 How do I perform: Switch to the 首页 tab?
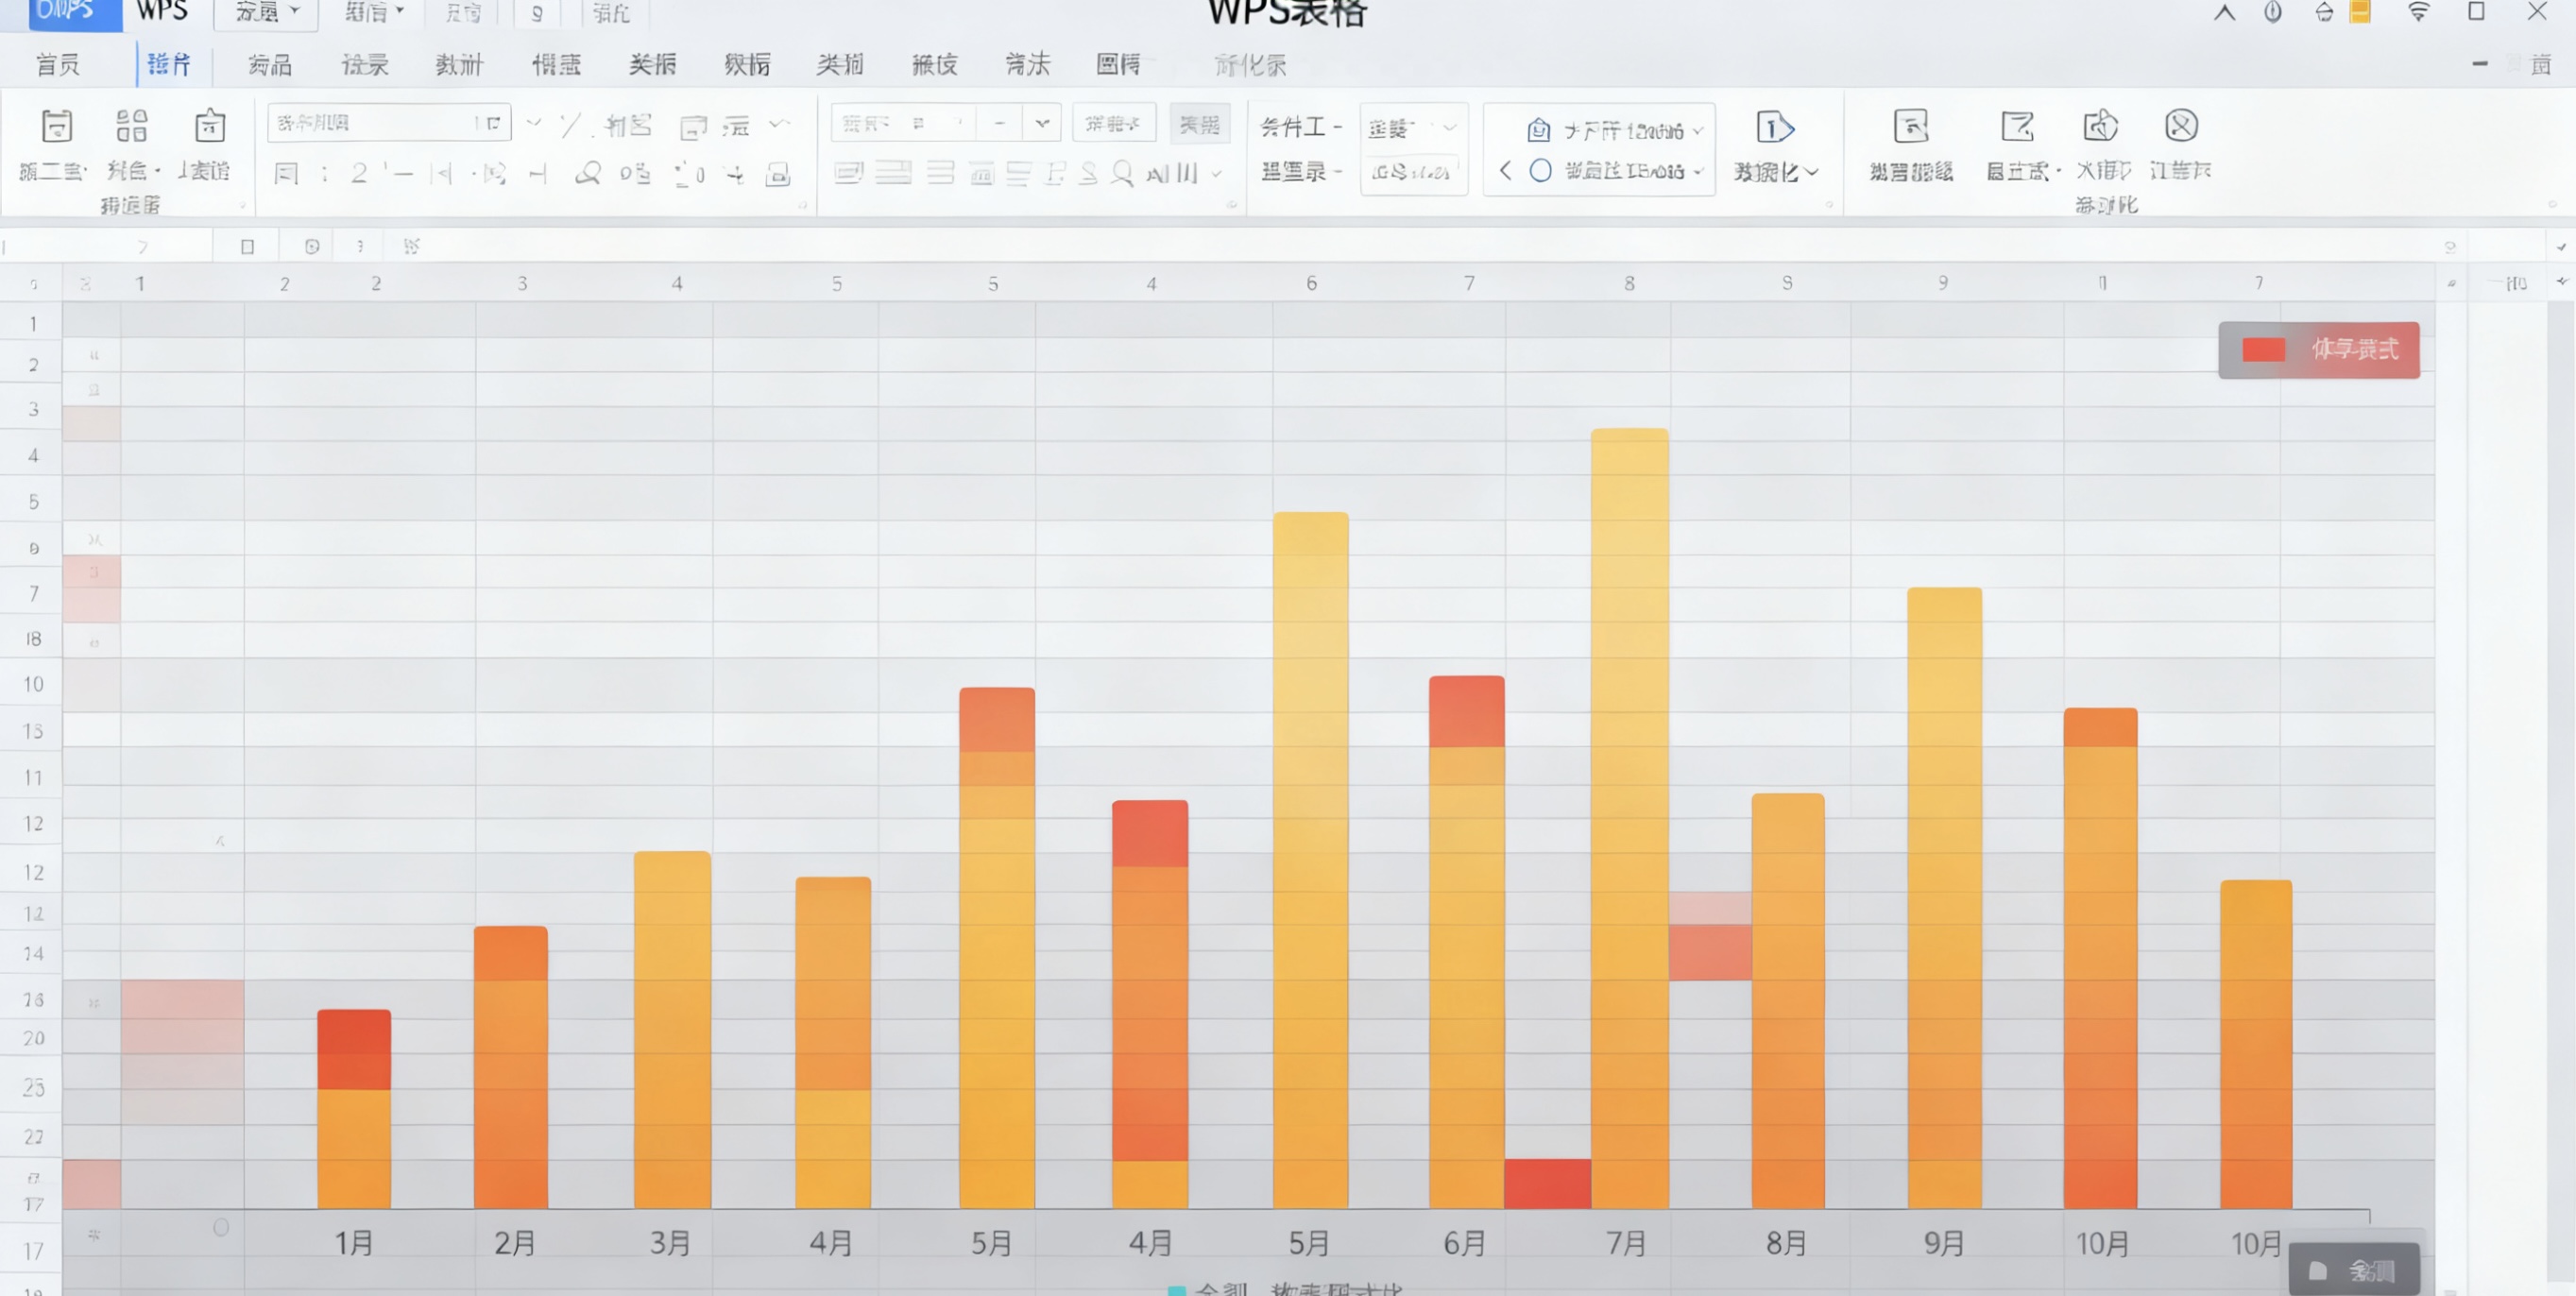(57, 65)
